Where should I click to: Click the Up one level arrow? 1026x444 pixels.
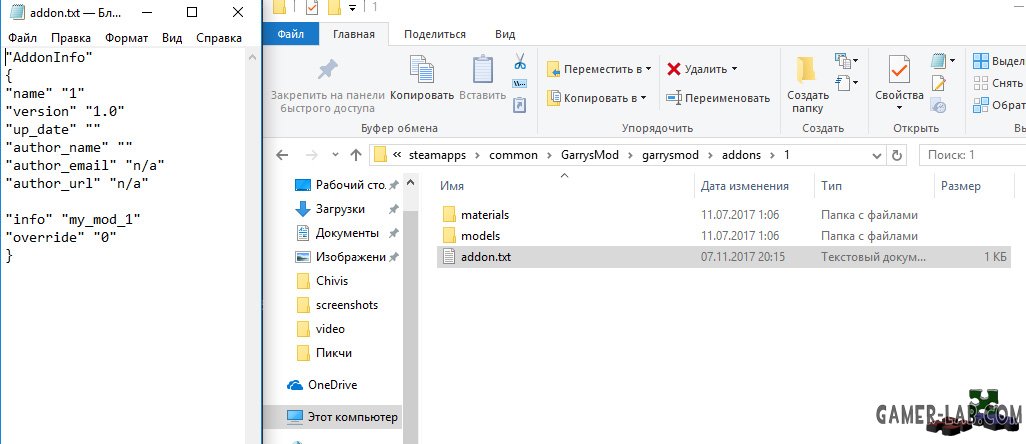pos(355,155)
